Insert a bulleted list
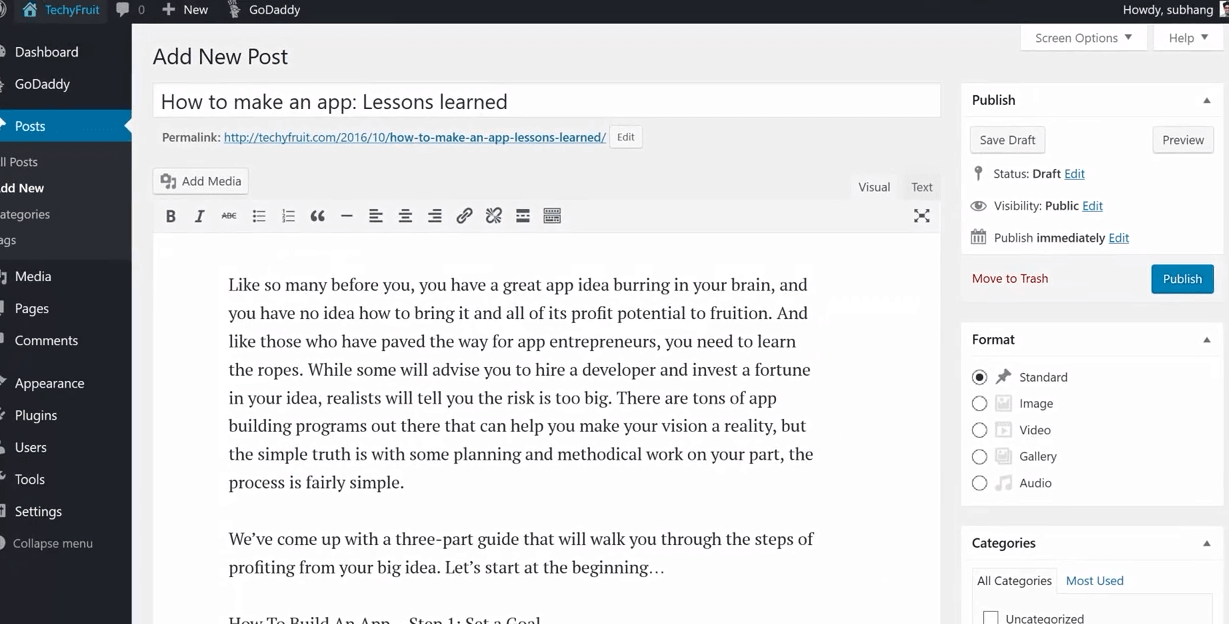Viewport: 1229px width, 624px height. tap(259, 216)
